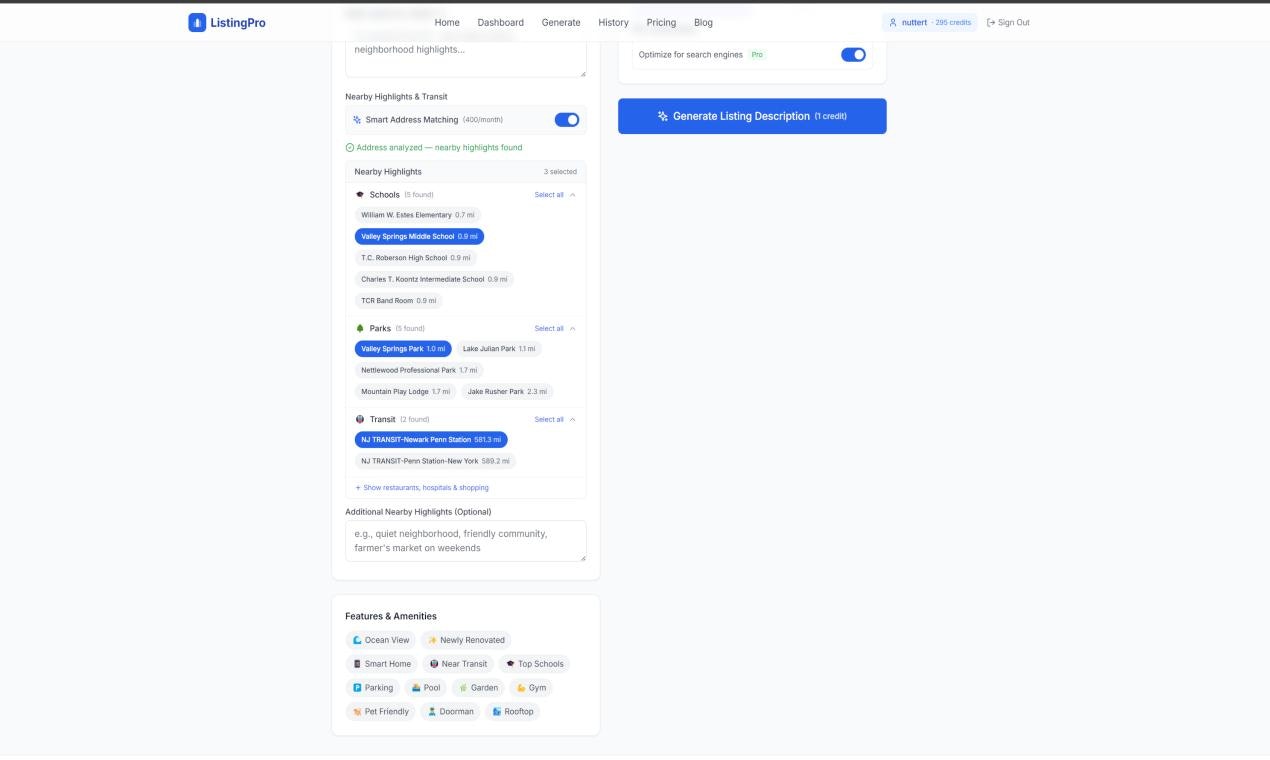Image resolution: width=1270 pixels, height=760 pixels.
Task: Open the History nav item
Action: point(614,22)
